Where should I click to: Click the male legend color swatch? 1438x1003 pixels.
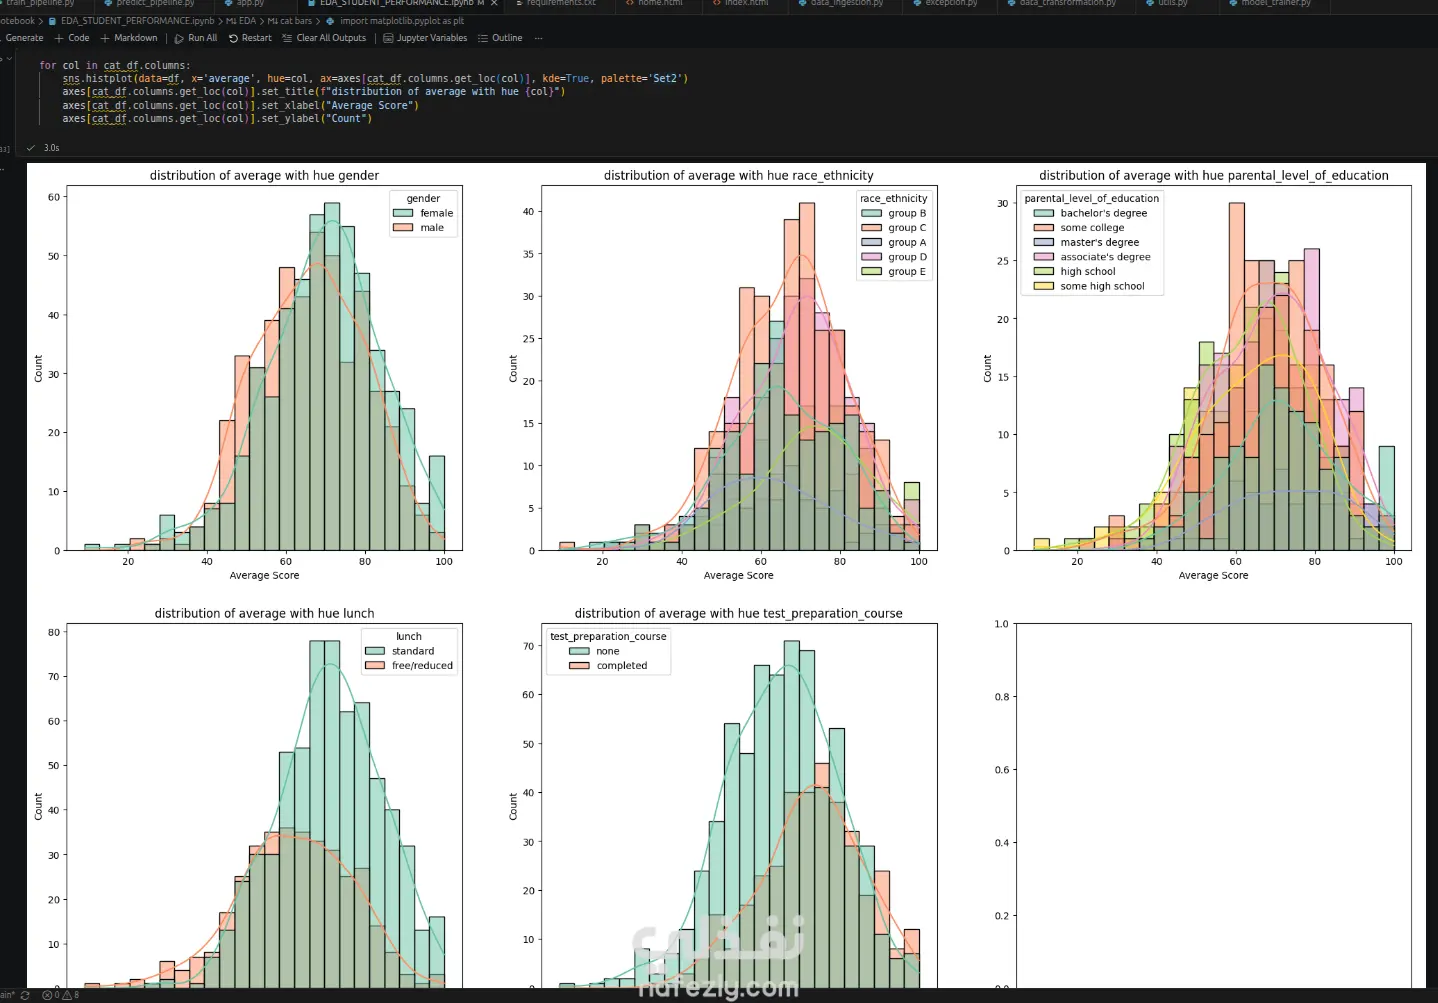tap(403, 228)
